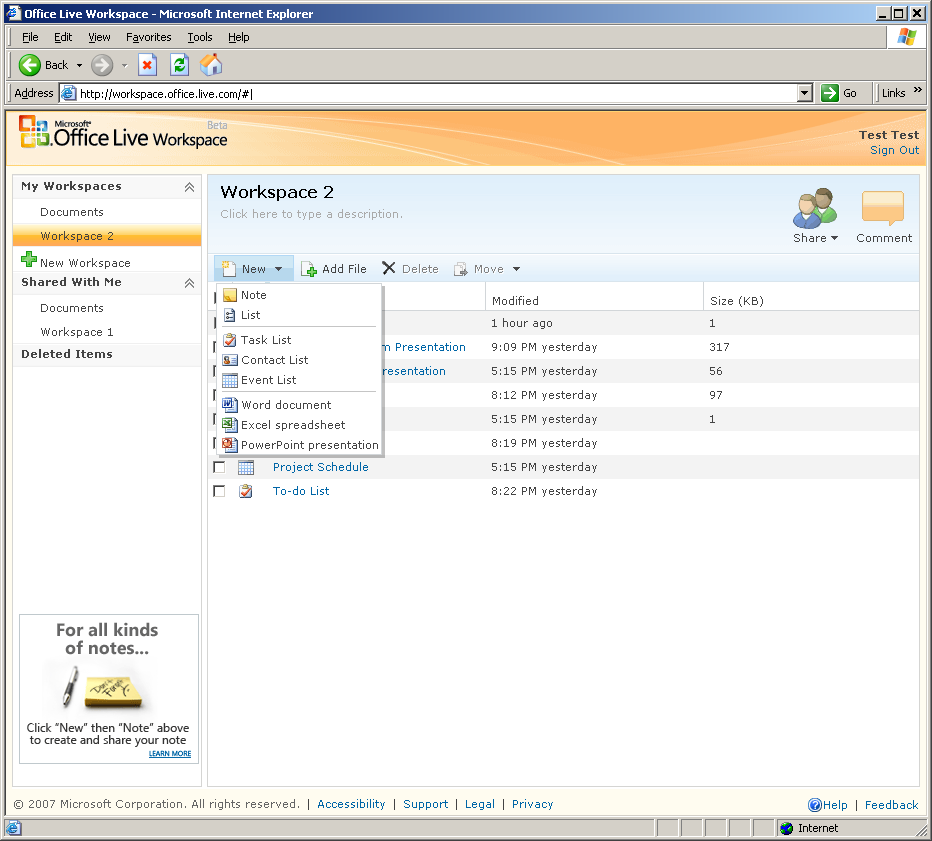The width and height of the screenshot is (932, 841).
Task: Open Workspace 1 in the sidebar
Action: (77, 332)
